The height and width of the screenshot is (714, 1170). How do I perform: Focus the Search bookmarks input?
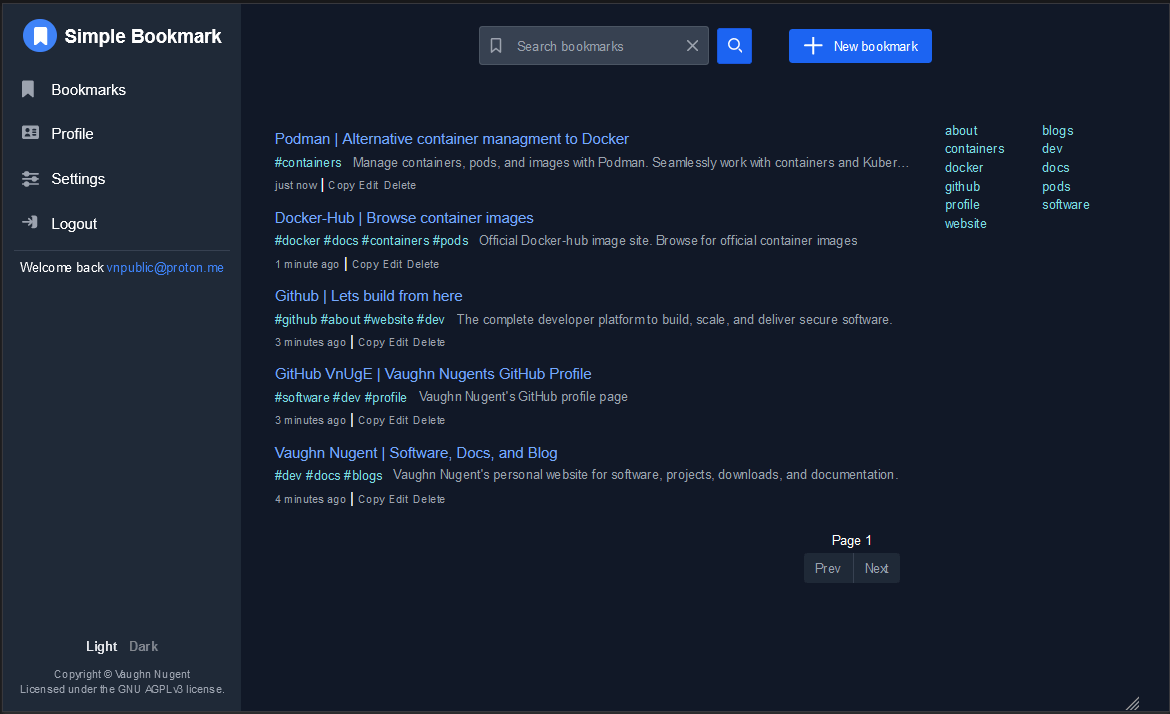tap(593, 46)
